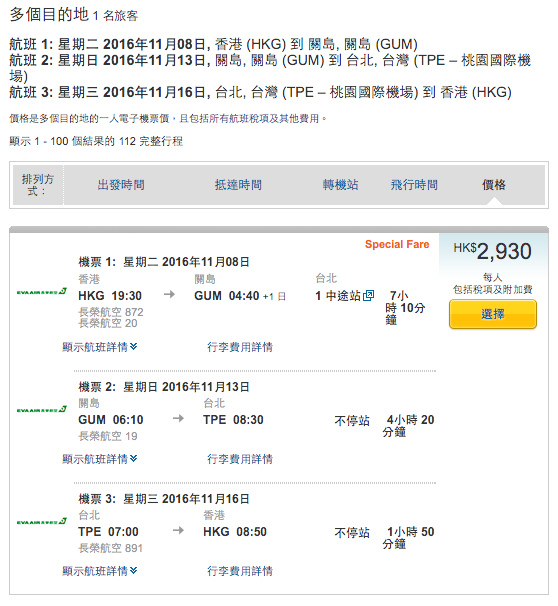This screenshot has width=558, height=606.
Task: Sort results by 出發時間
Action: pos(121,185)
